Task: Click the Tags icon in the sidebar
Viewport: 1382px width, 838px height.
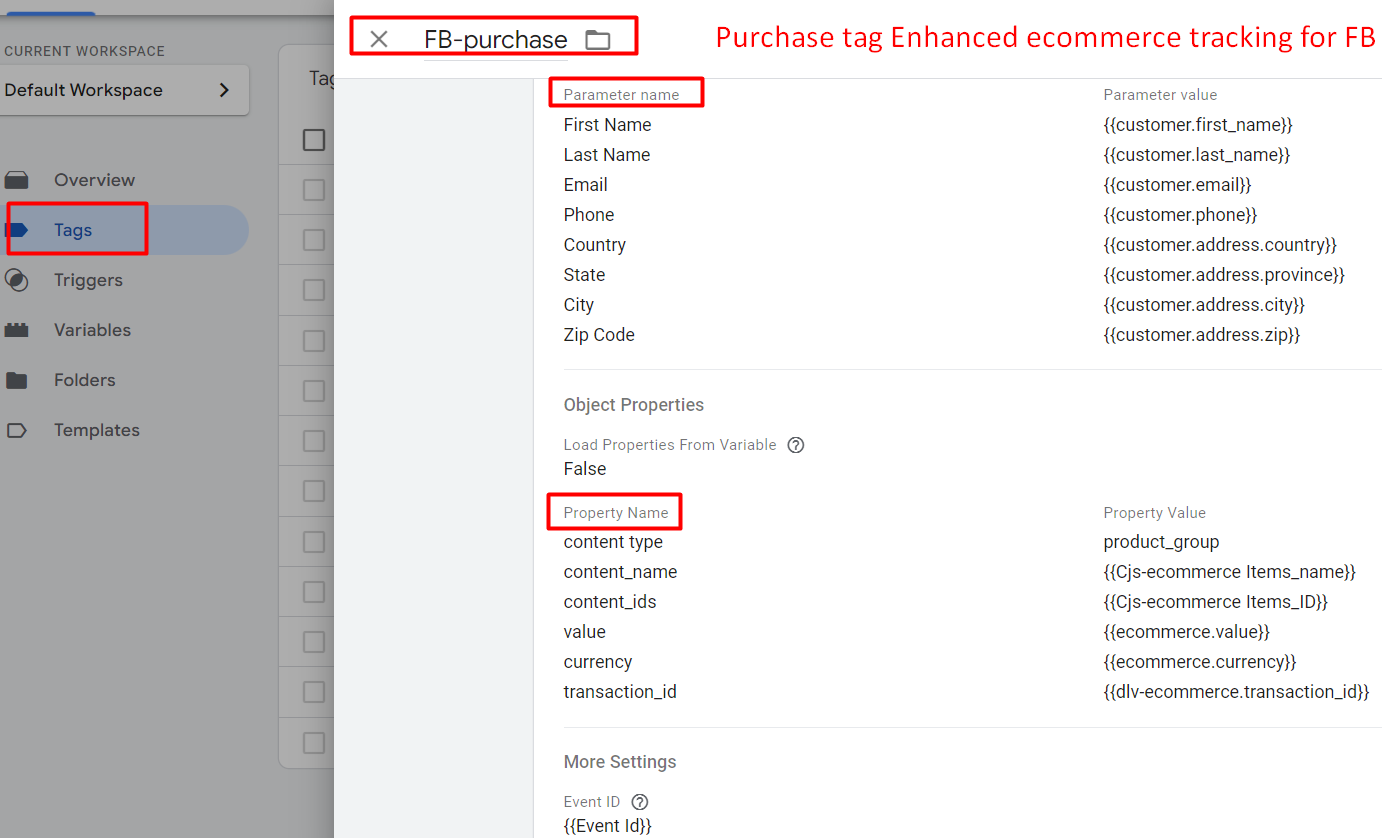Action: click(x=17, y=230)
